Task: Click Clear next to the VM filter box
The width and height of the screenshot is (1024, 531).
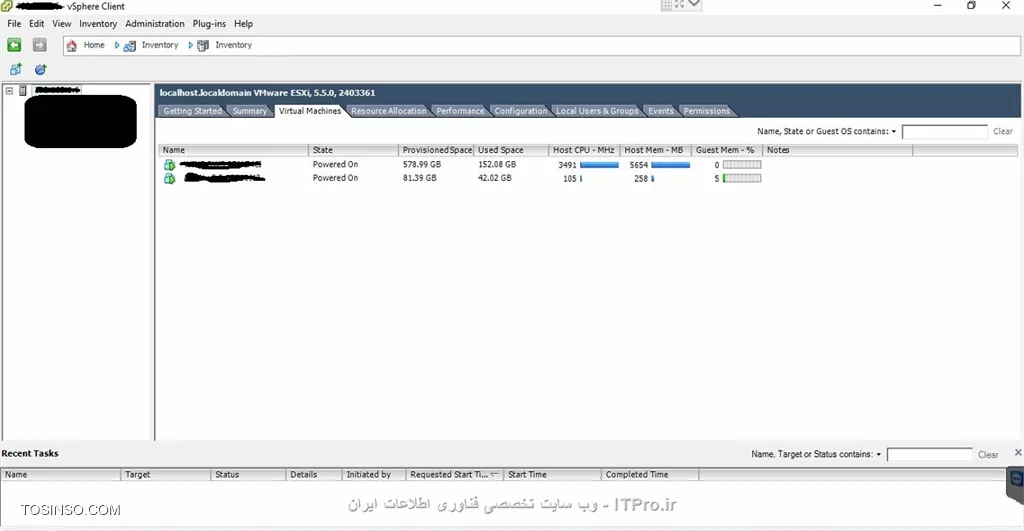Action: 1002,131
